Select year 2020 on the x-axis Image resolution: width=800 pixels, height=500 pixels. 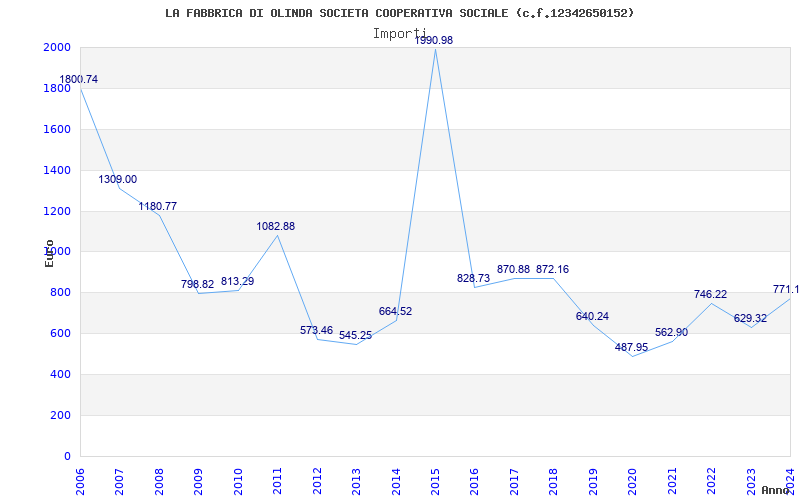(x=633, y=482)
